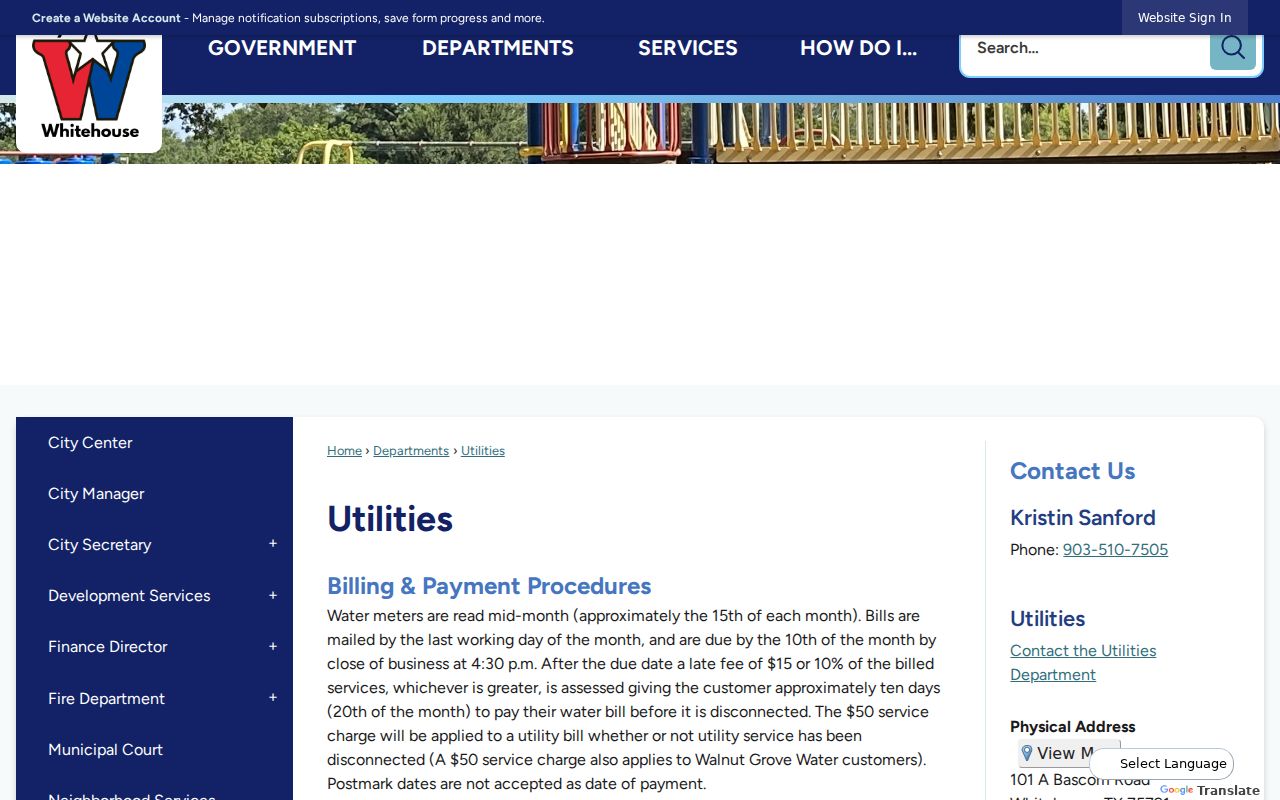Select City Manager in the sidebar
The height and width of the screenshot is (800, 1280).
(96, 494)
